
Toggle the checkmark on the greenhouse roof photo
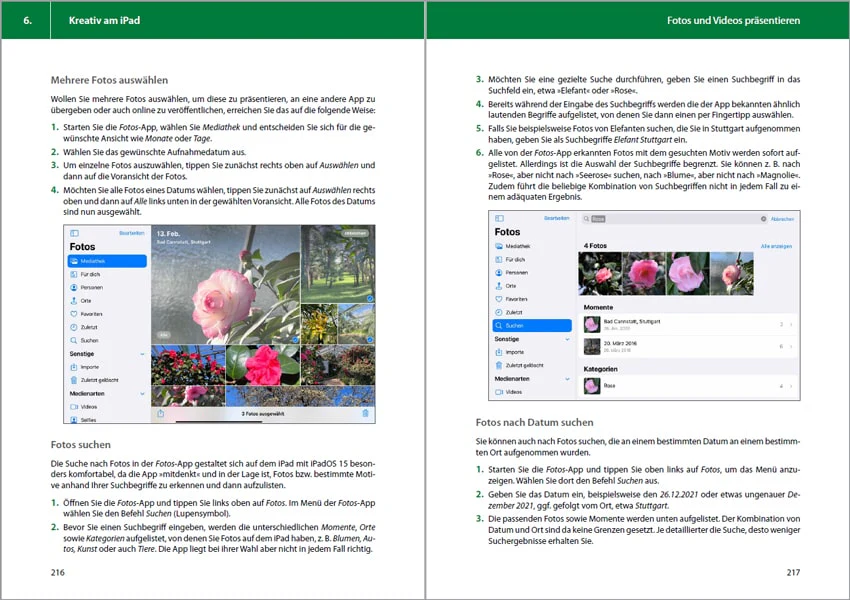(x=370, y=340)
